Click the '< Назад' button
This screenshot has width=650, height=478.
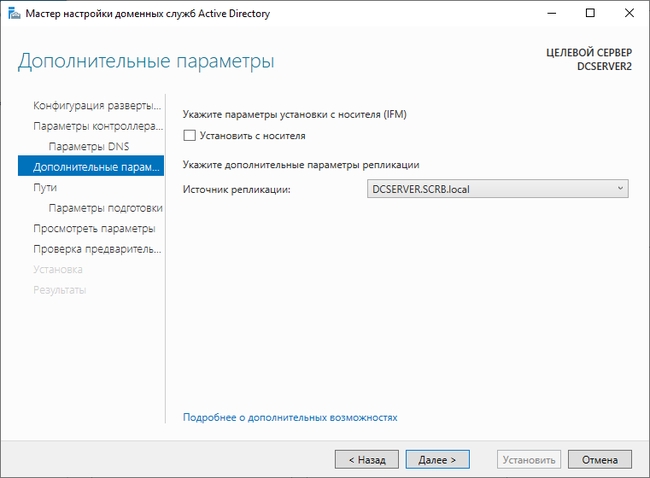pos(367,459)
